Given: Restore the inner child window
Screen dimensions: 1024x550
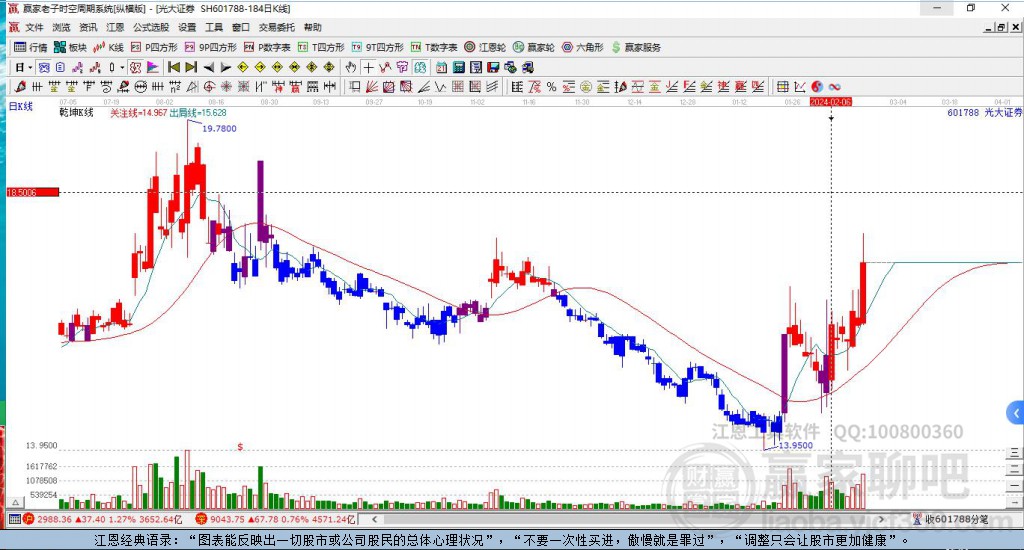Looking at the screenshot, I should (x=1001, y=27).
